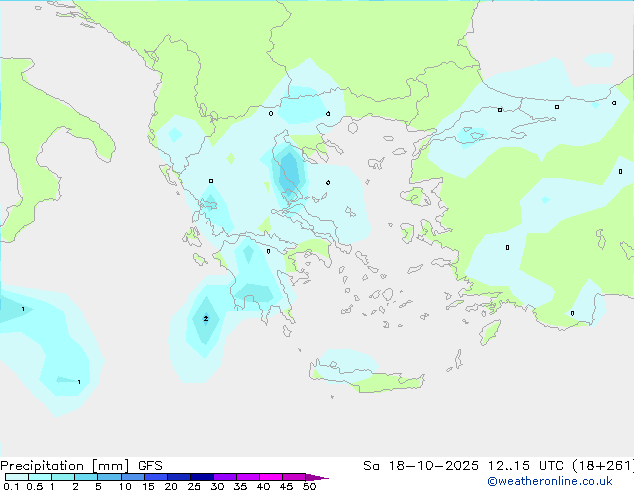Image resolution: width=634 pixels, height=490 pixels.
Task: Click the legend scale label '25'
Action: 194,486
